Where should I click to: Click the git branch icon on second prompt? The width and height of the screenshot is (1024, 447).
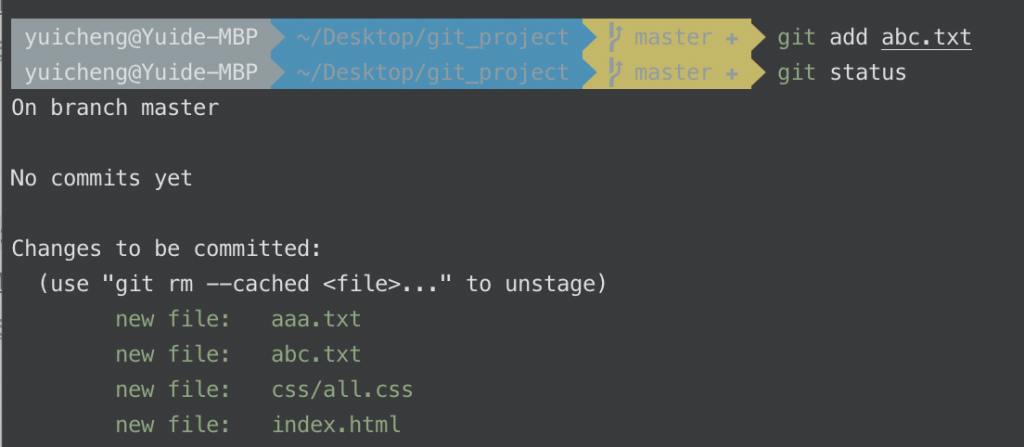click(614, 72)
